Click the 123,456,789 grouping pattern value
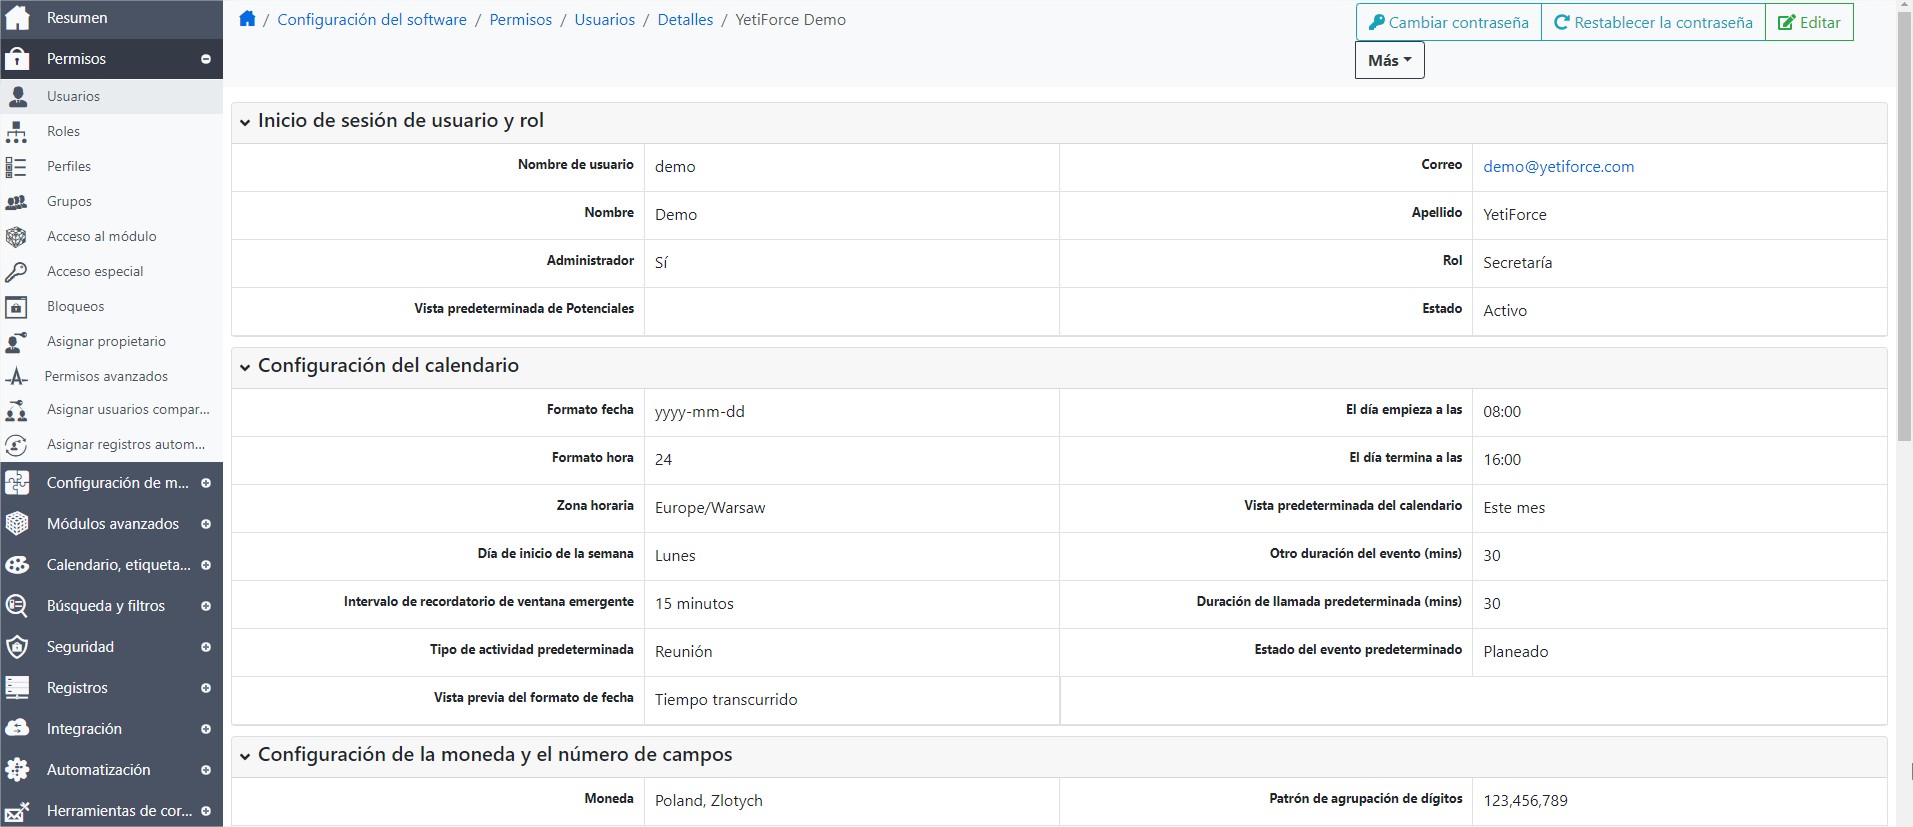This screenshot has height=827, width=1913. [x=1525, y=800]
